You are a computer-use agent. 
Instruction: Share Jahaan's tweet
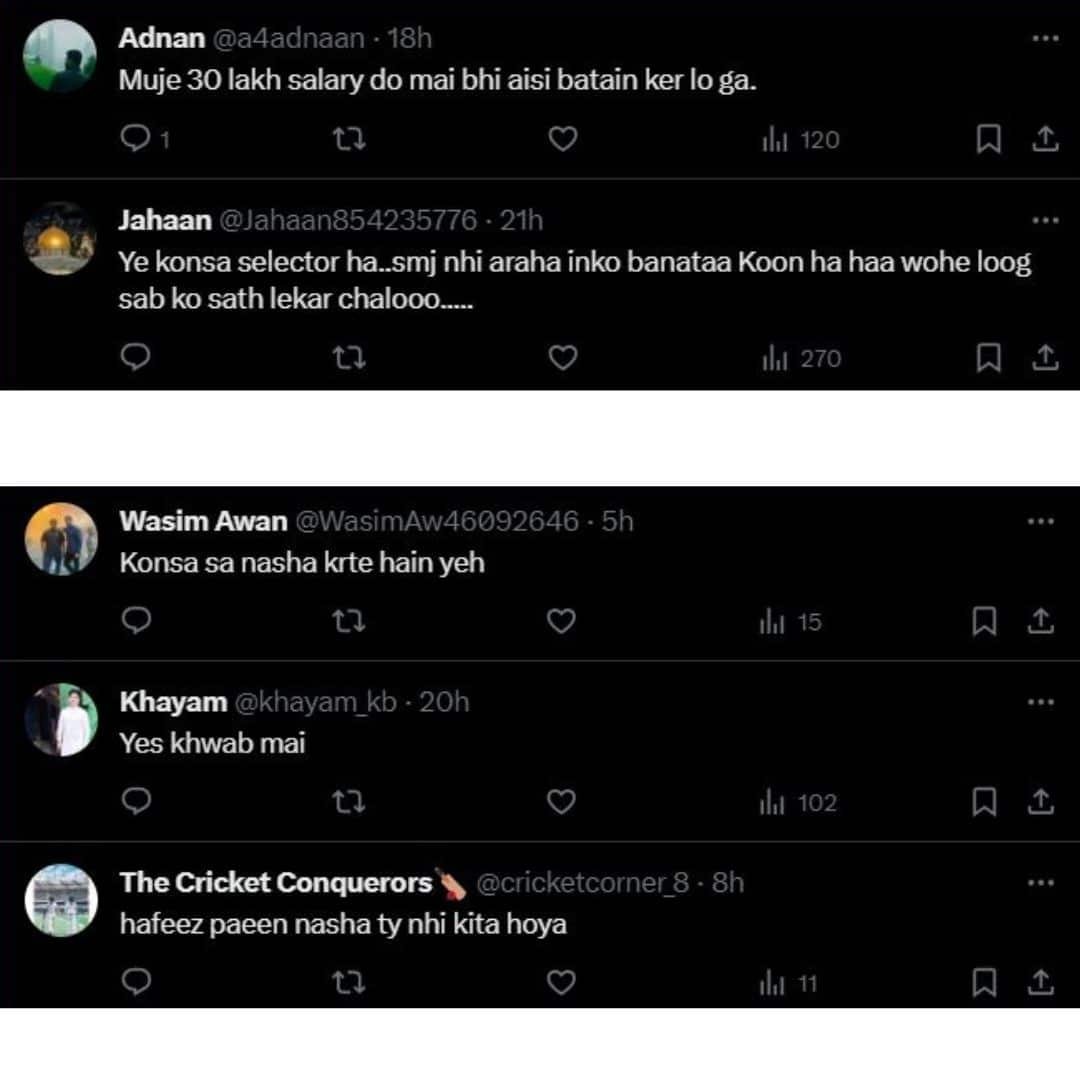[x=1044, y=357]
